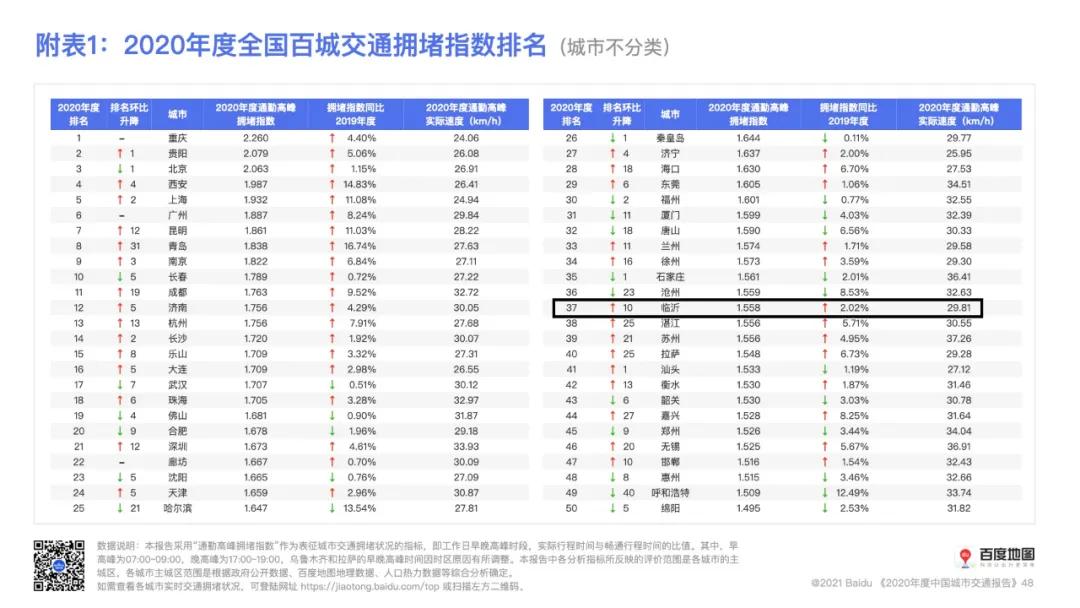Viewport: 1080px width, 608px height.
Task: Click the 城市 header above 重庆
Action: 178,114
